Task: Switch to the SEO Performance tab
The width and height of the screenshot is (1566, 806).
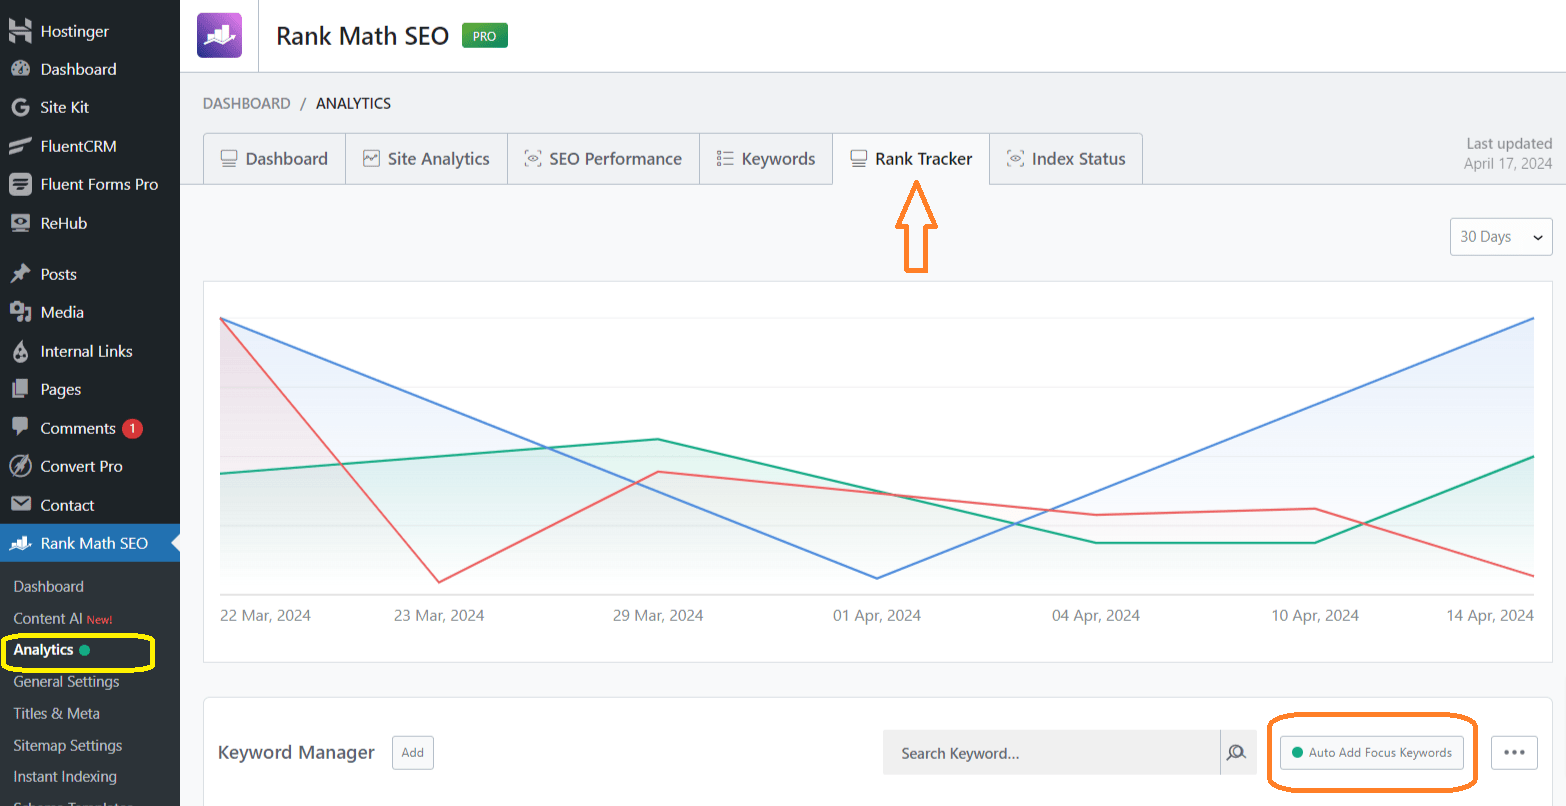Action: (603, 159)
